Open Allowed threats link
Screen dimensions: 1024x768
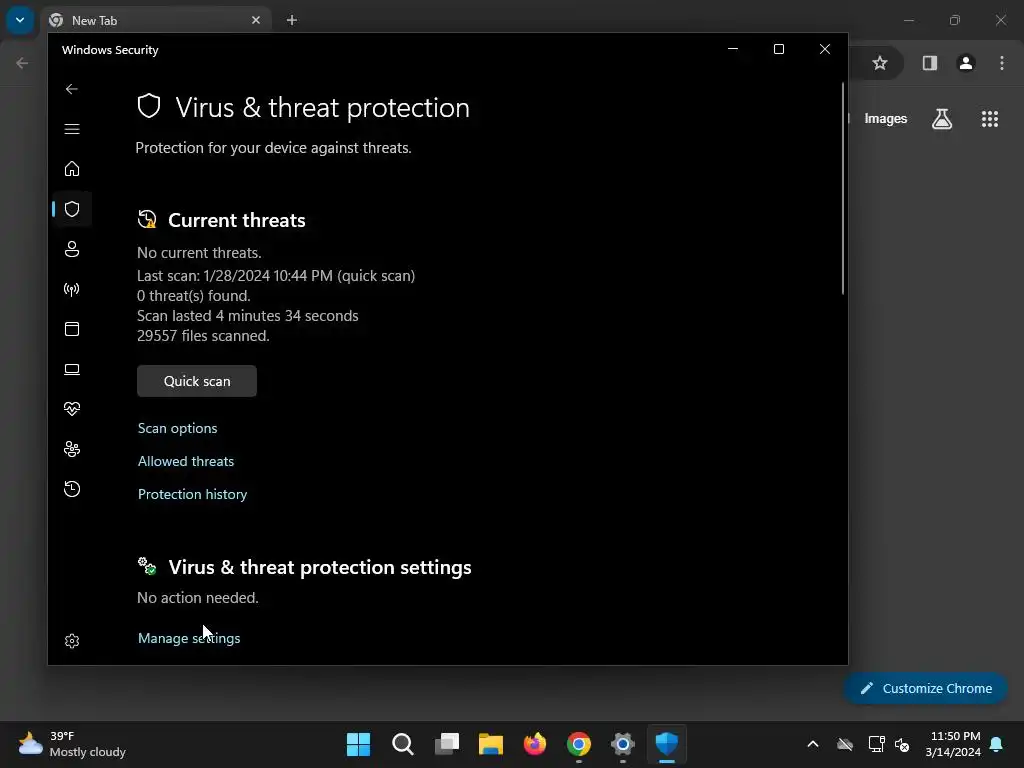coord(186,461)
